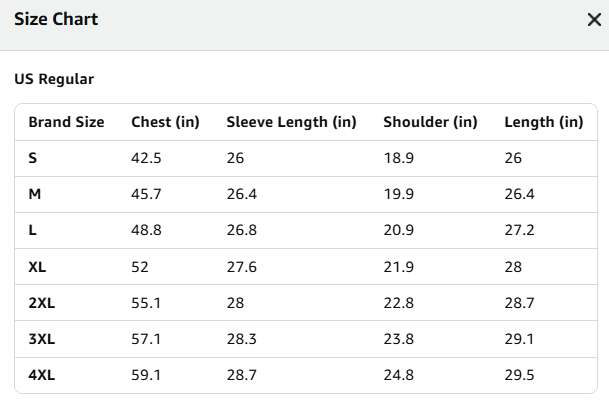Select the Sleeve Length (in) header

291,122
